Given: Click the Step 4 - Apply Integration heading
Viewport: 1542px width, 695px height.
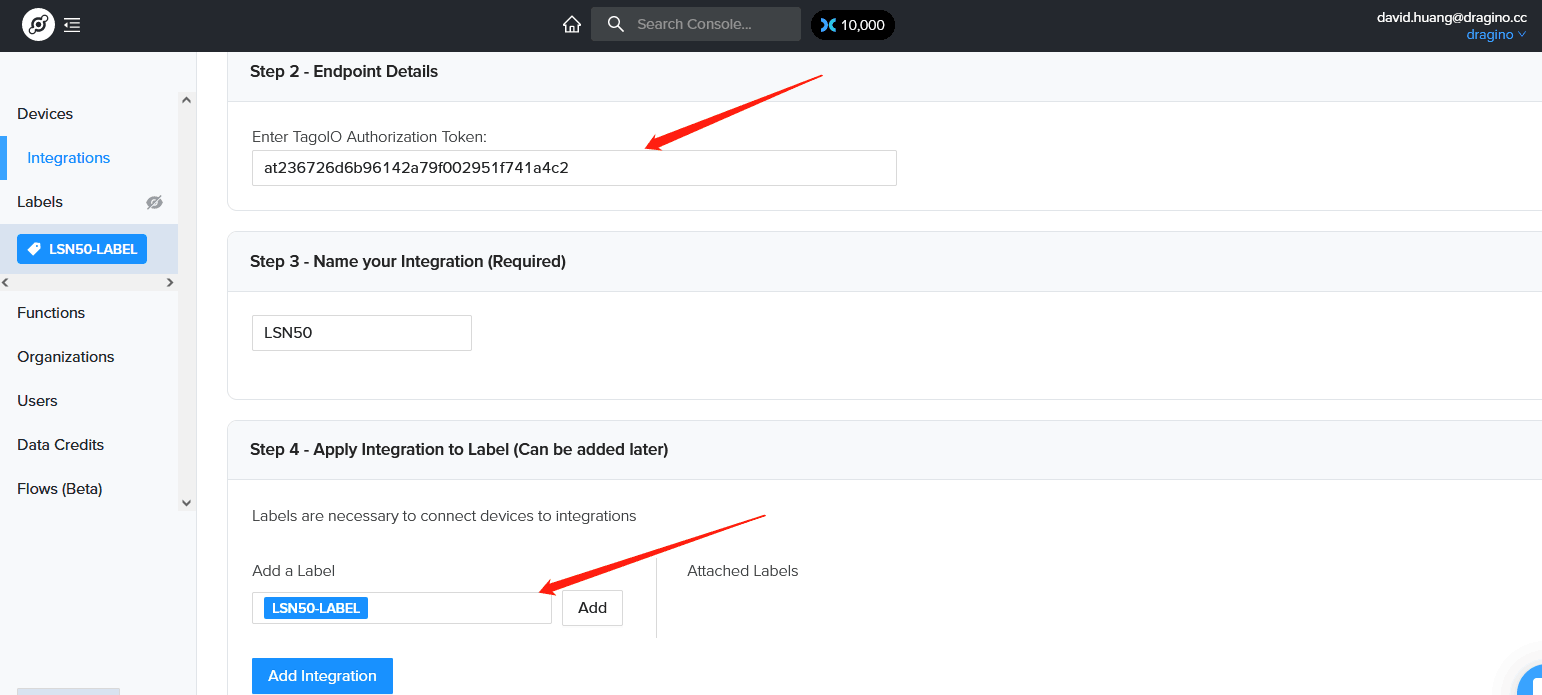Looking at the screenshot, I should [459, 449].
